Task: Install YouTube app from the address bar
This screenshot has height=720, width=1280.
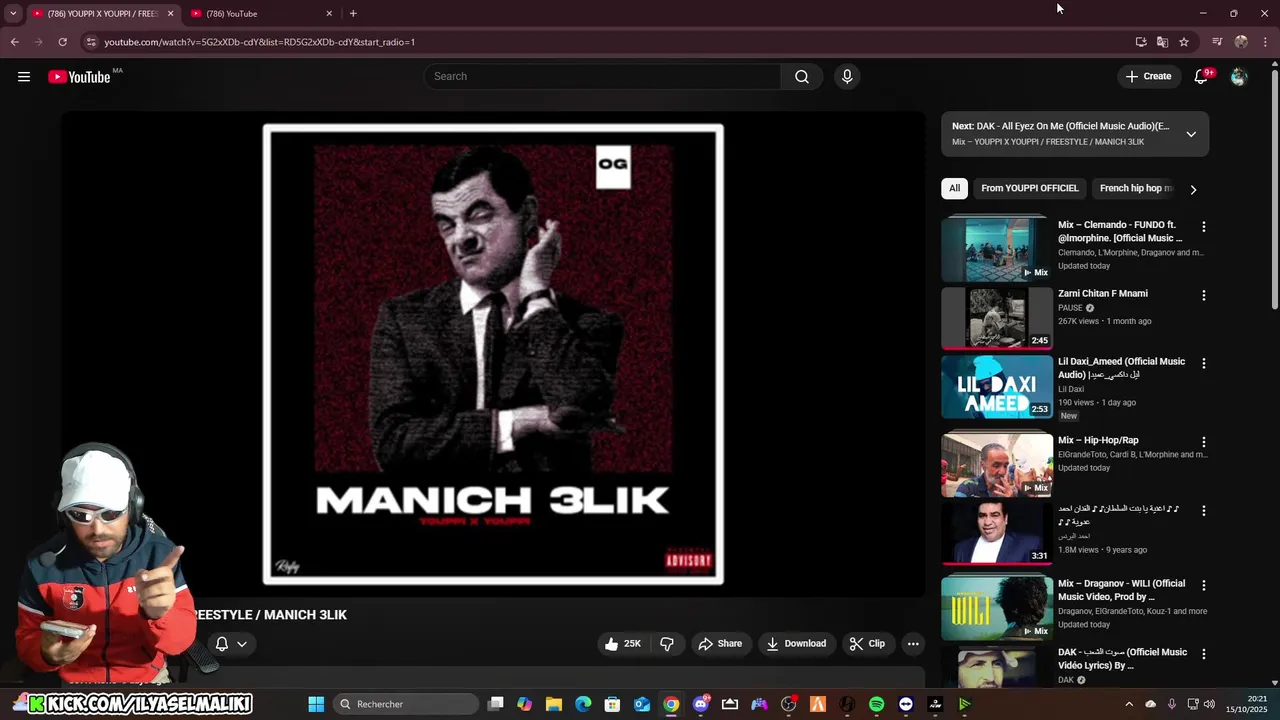Action: (1141, 42)
